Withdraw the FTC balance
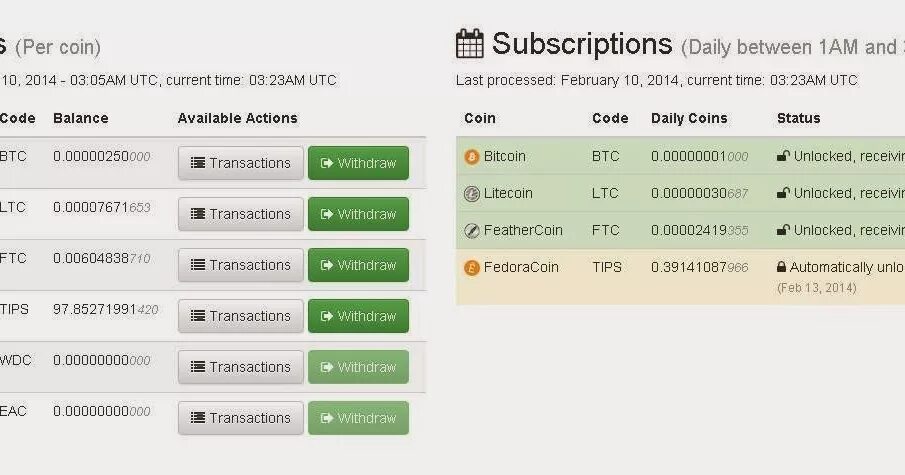This screenshot has width=905, height=475. tap(358, 265)
